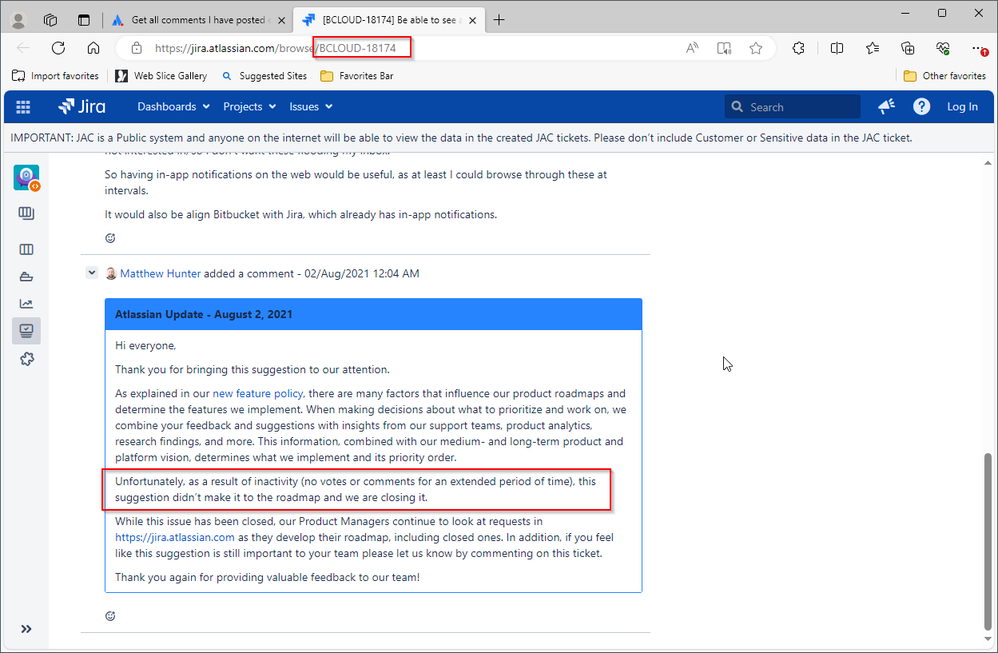The image size is (998, 653).
Task: Open Immersive Reader icon
Action: 724,48
